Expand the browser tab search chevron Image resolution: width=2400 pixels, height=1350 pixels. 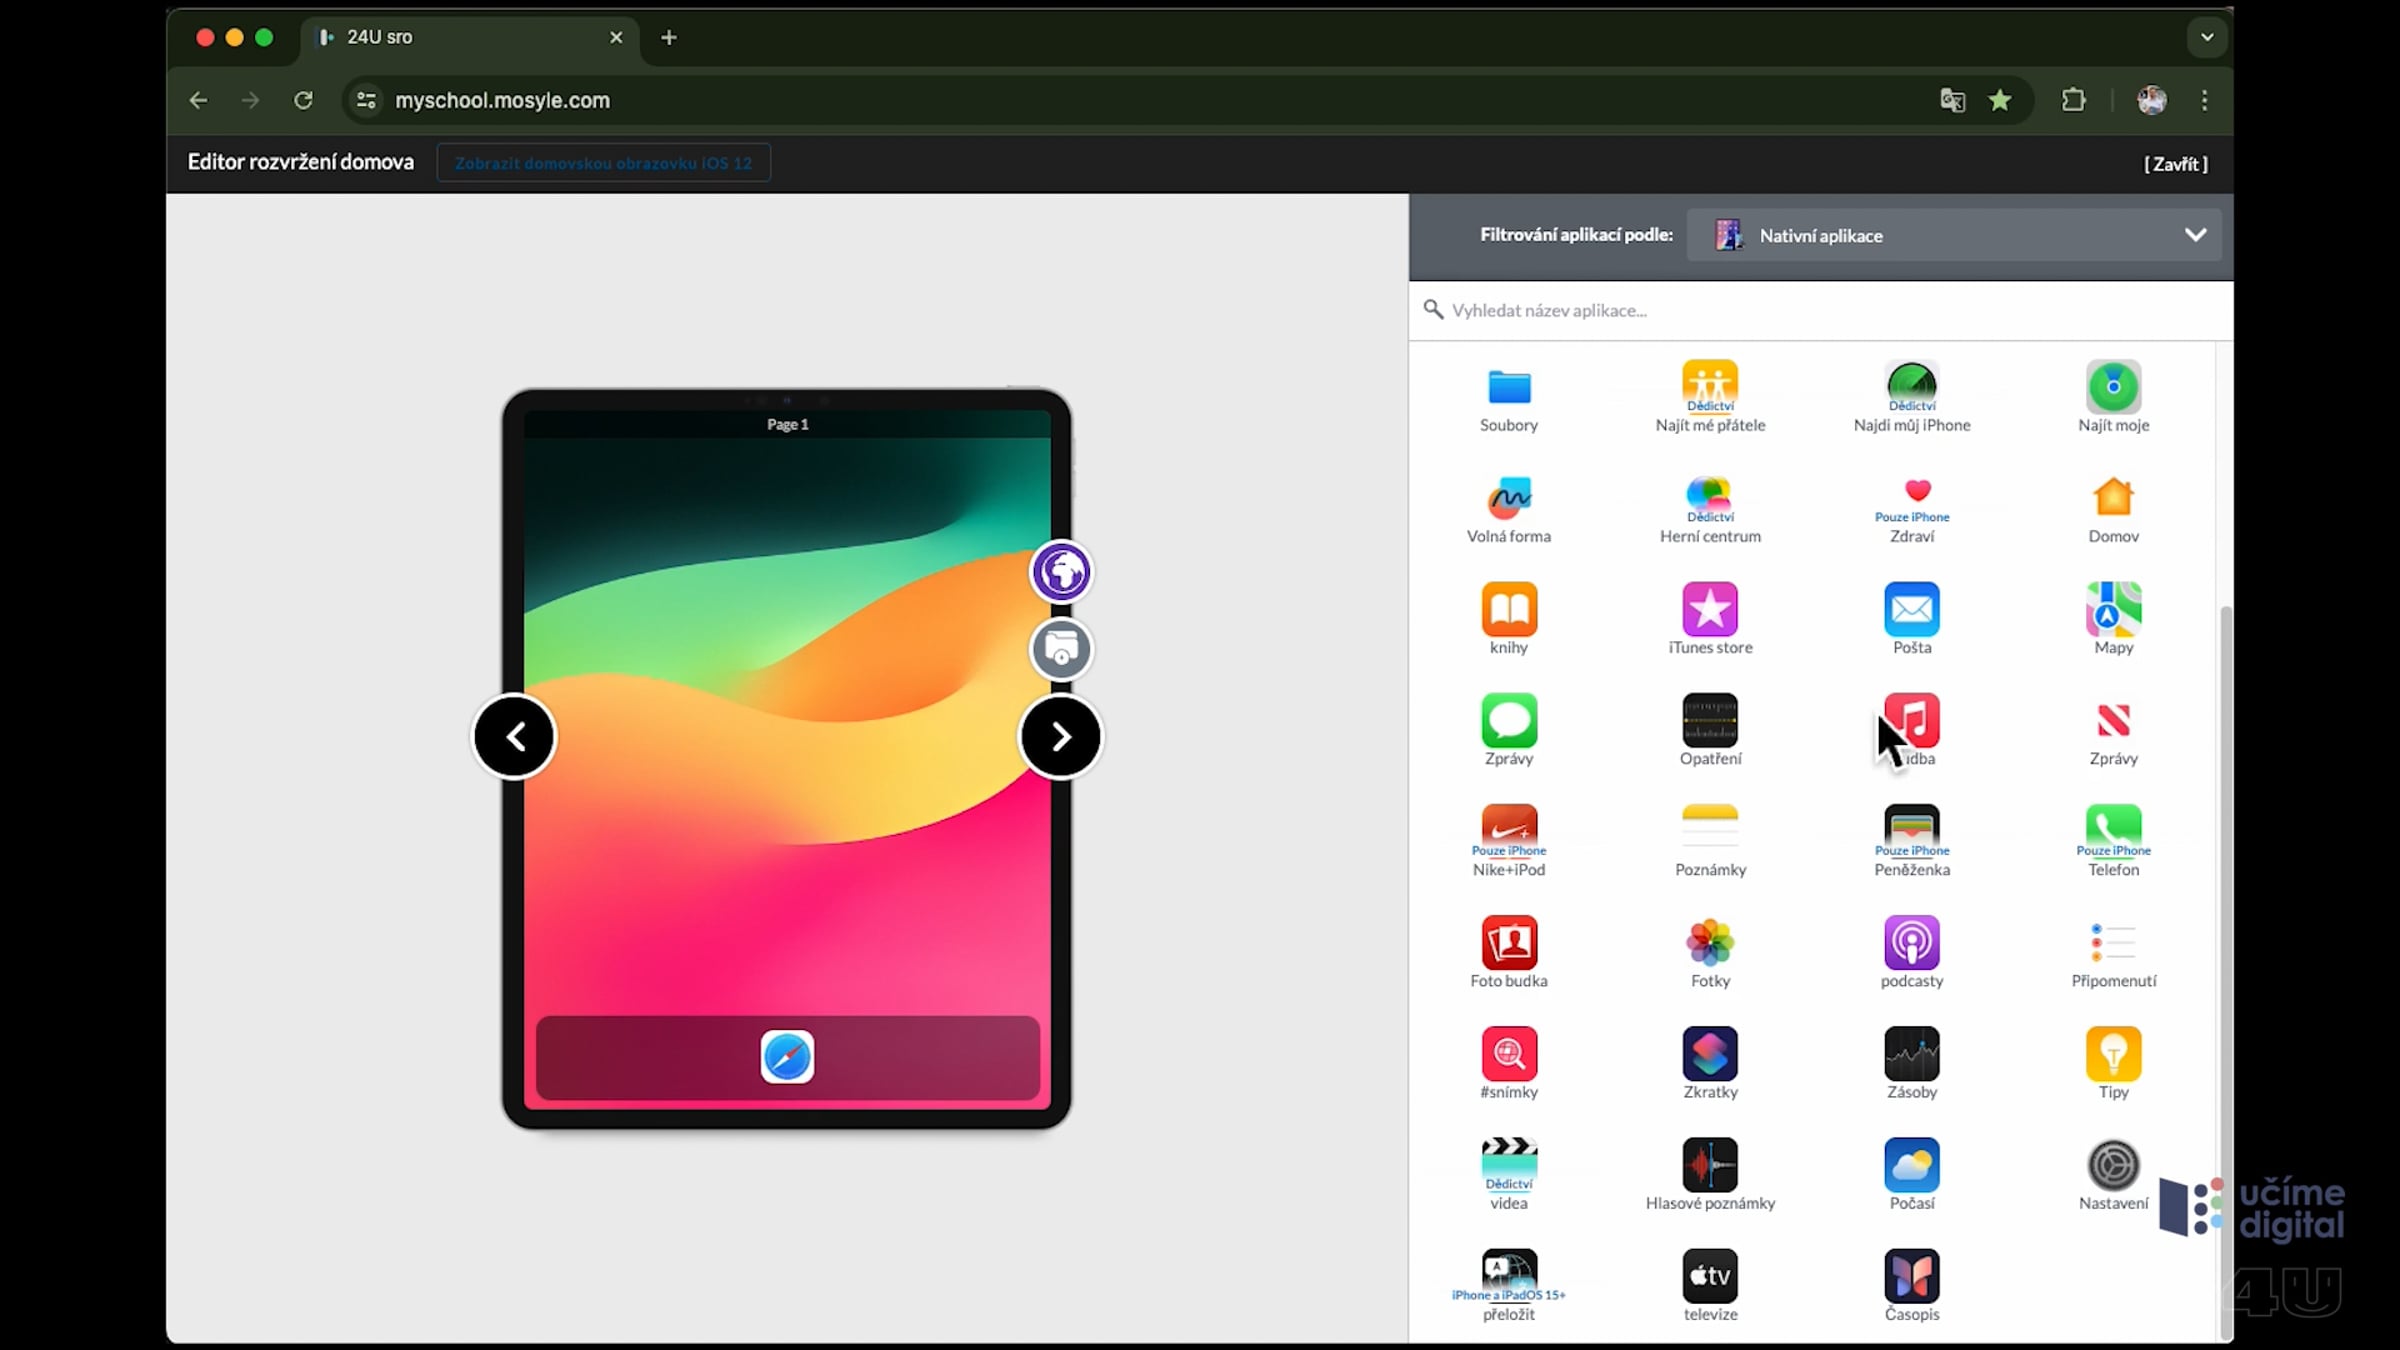[x=2207, y=37]
